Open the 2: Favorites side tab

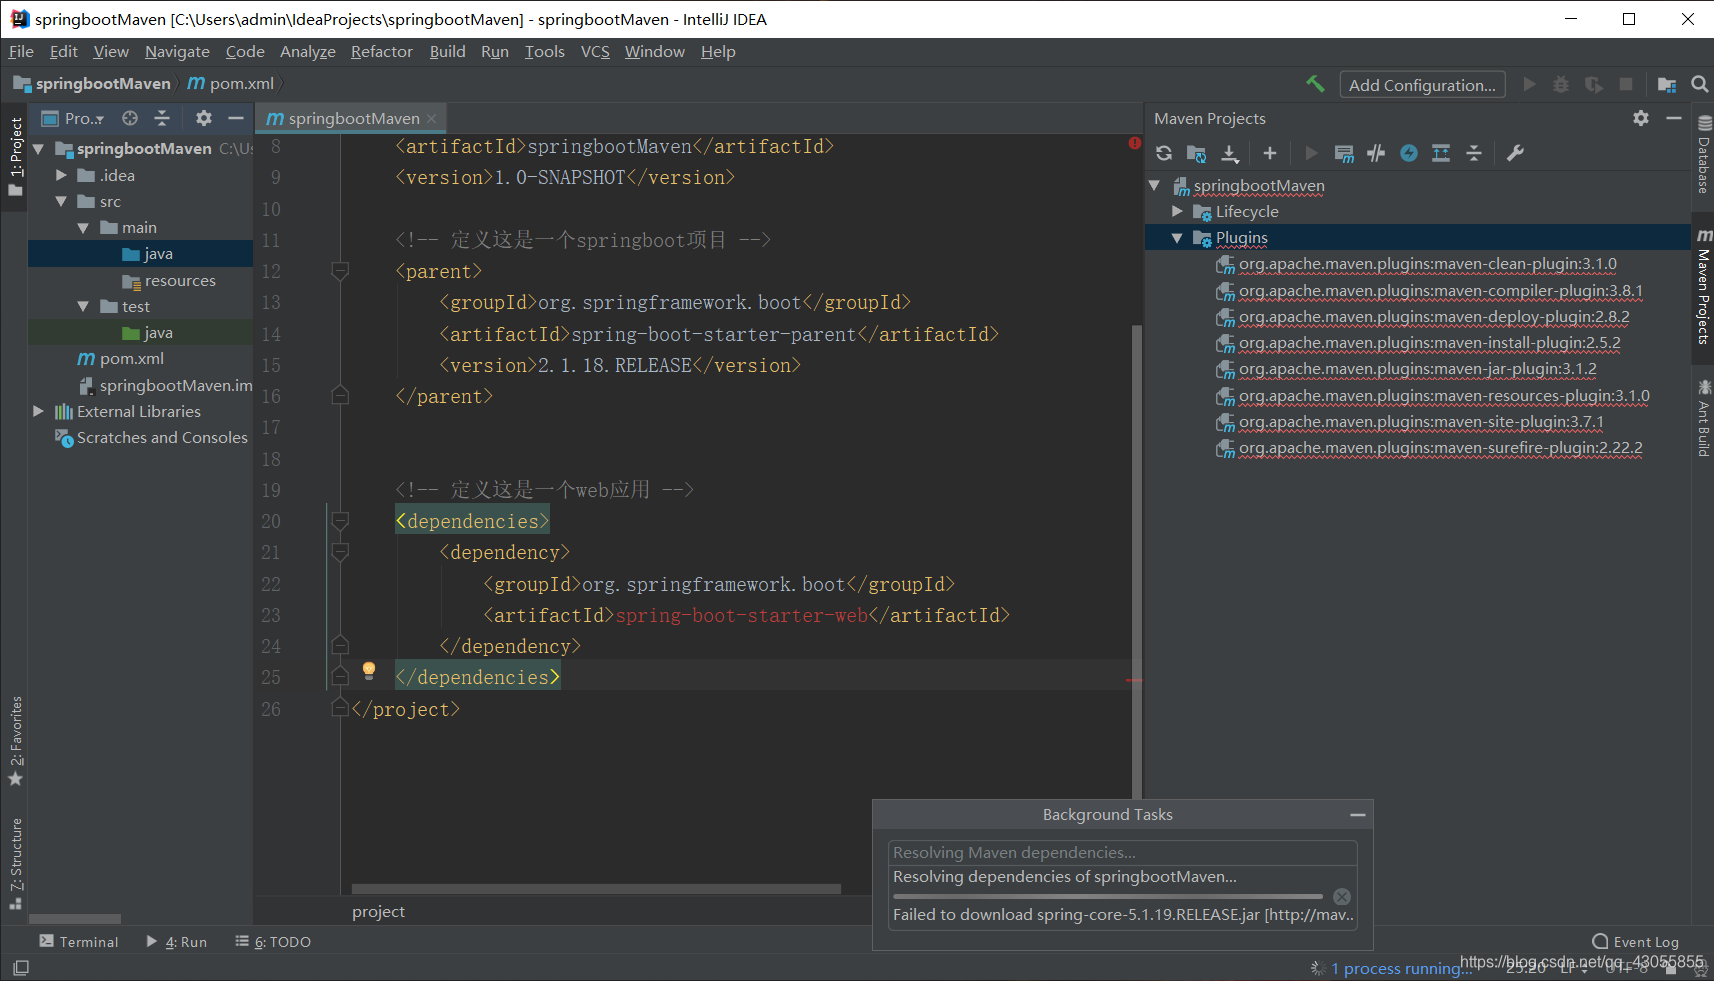coord(15,740)
